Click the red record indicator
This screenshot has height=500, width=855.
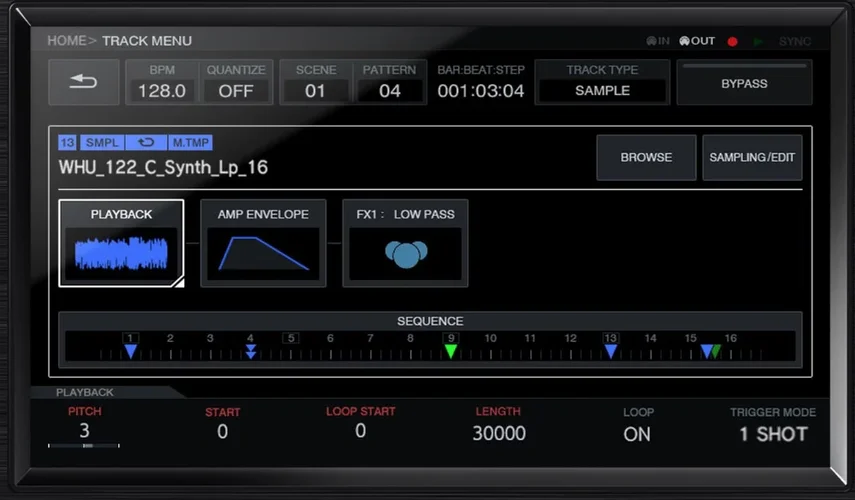[x=732, y=41]
